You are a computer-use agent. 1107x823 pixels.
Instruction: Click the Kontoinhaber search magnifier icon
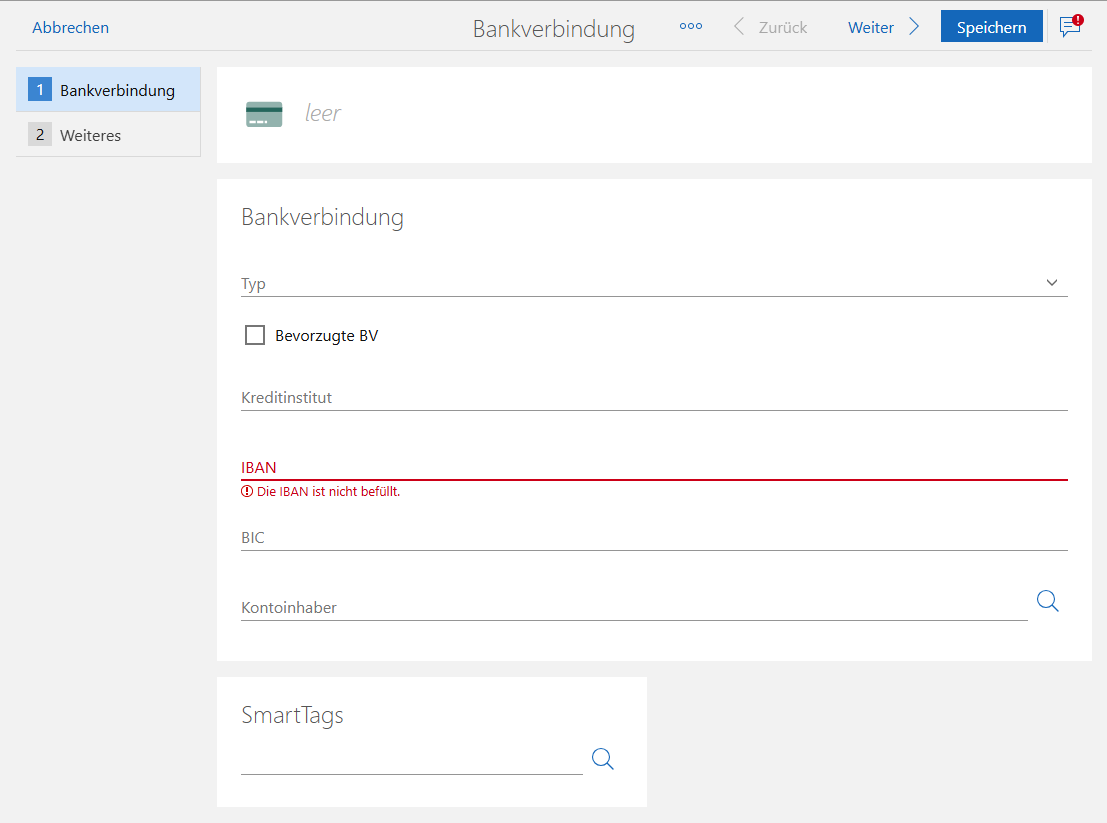tap(1047, 601)
